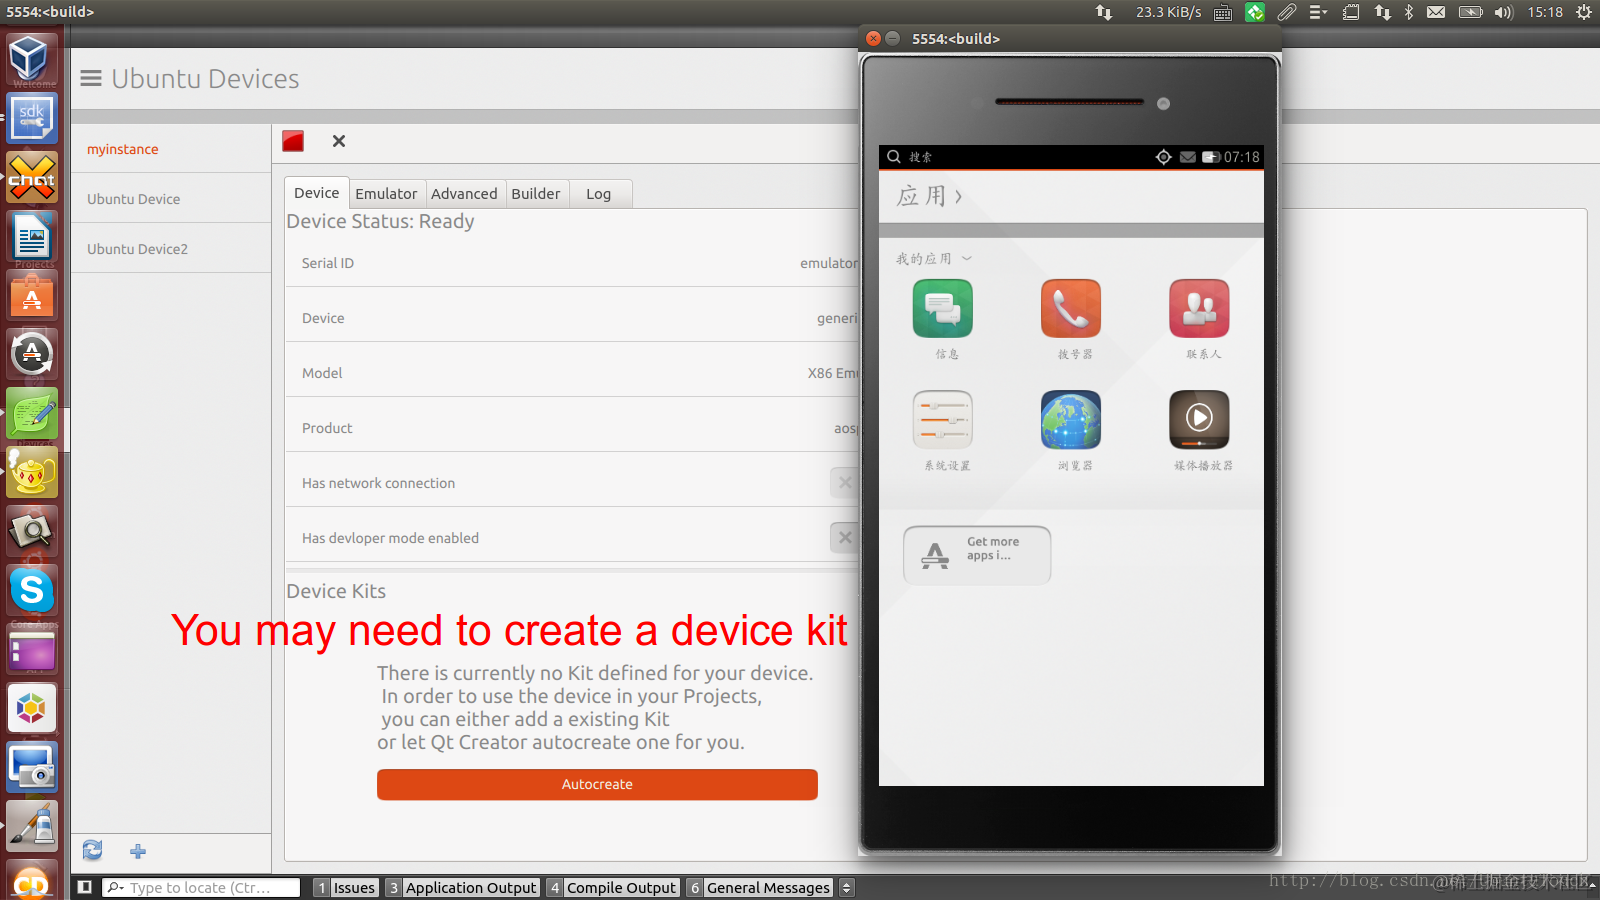Image resolution: width=1600 pixels, height=900 pixels.
Task: Expand the 我的应用 category chevron in emulator
Action: [x=966, y=258]
